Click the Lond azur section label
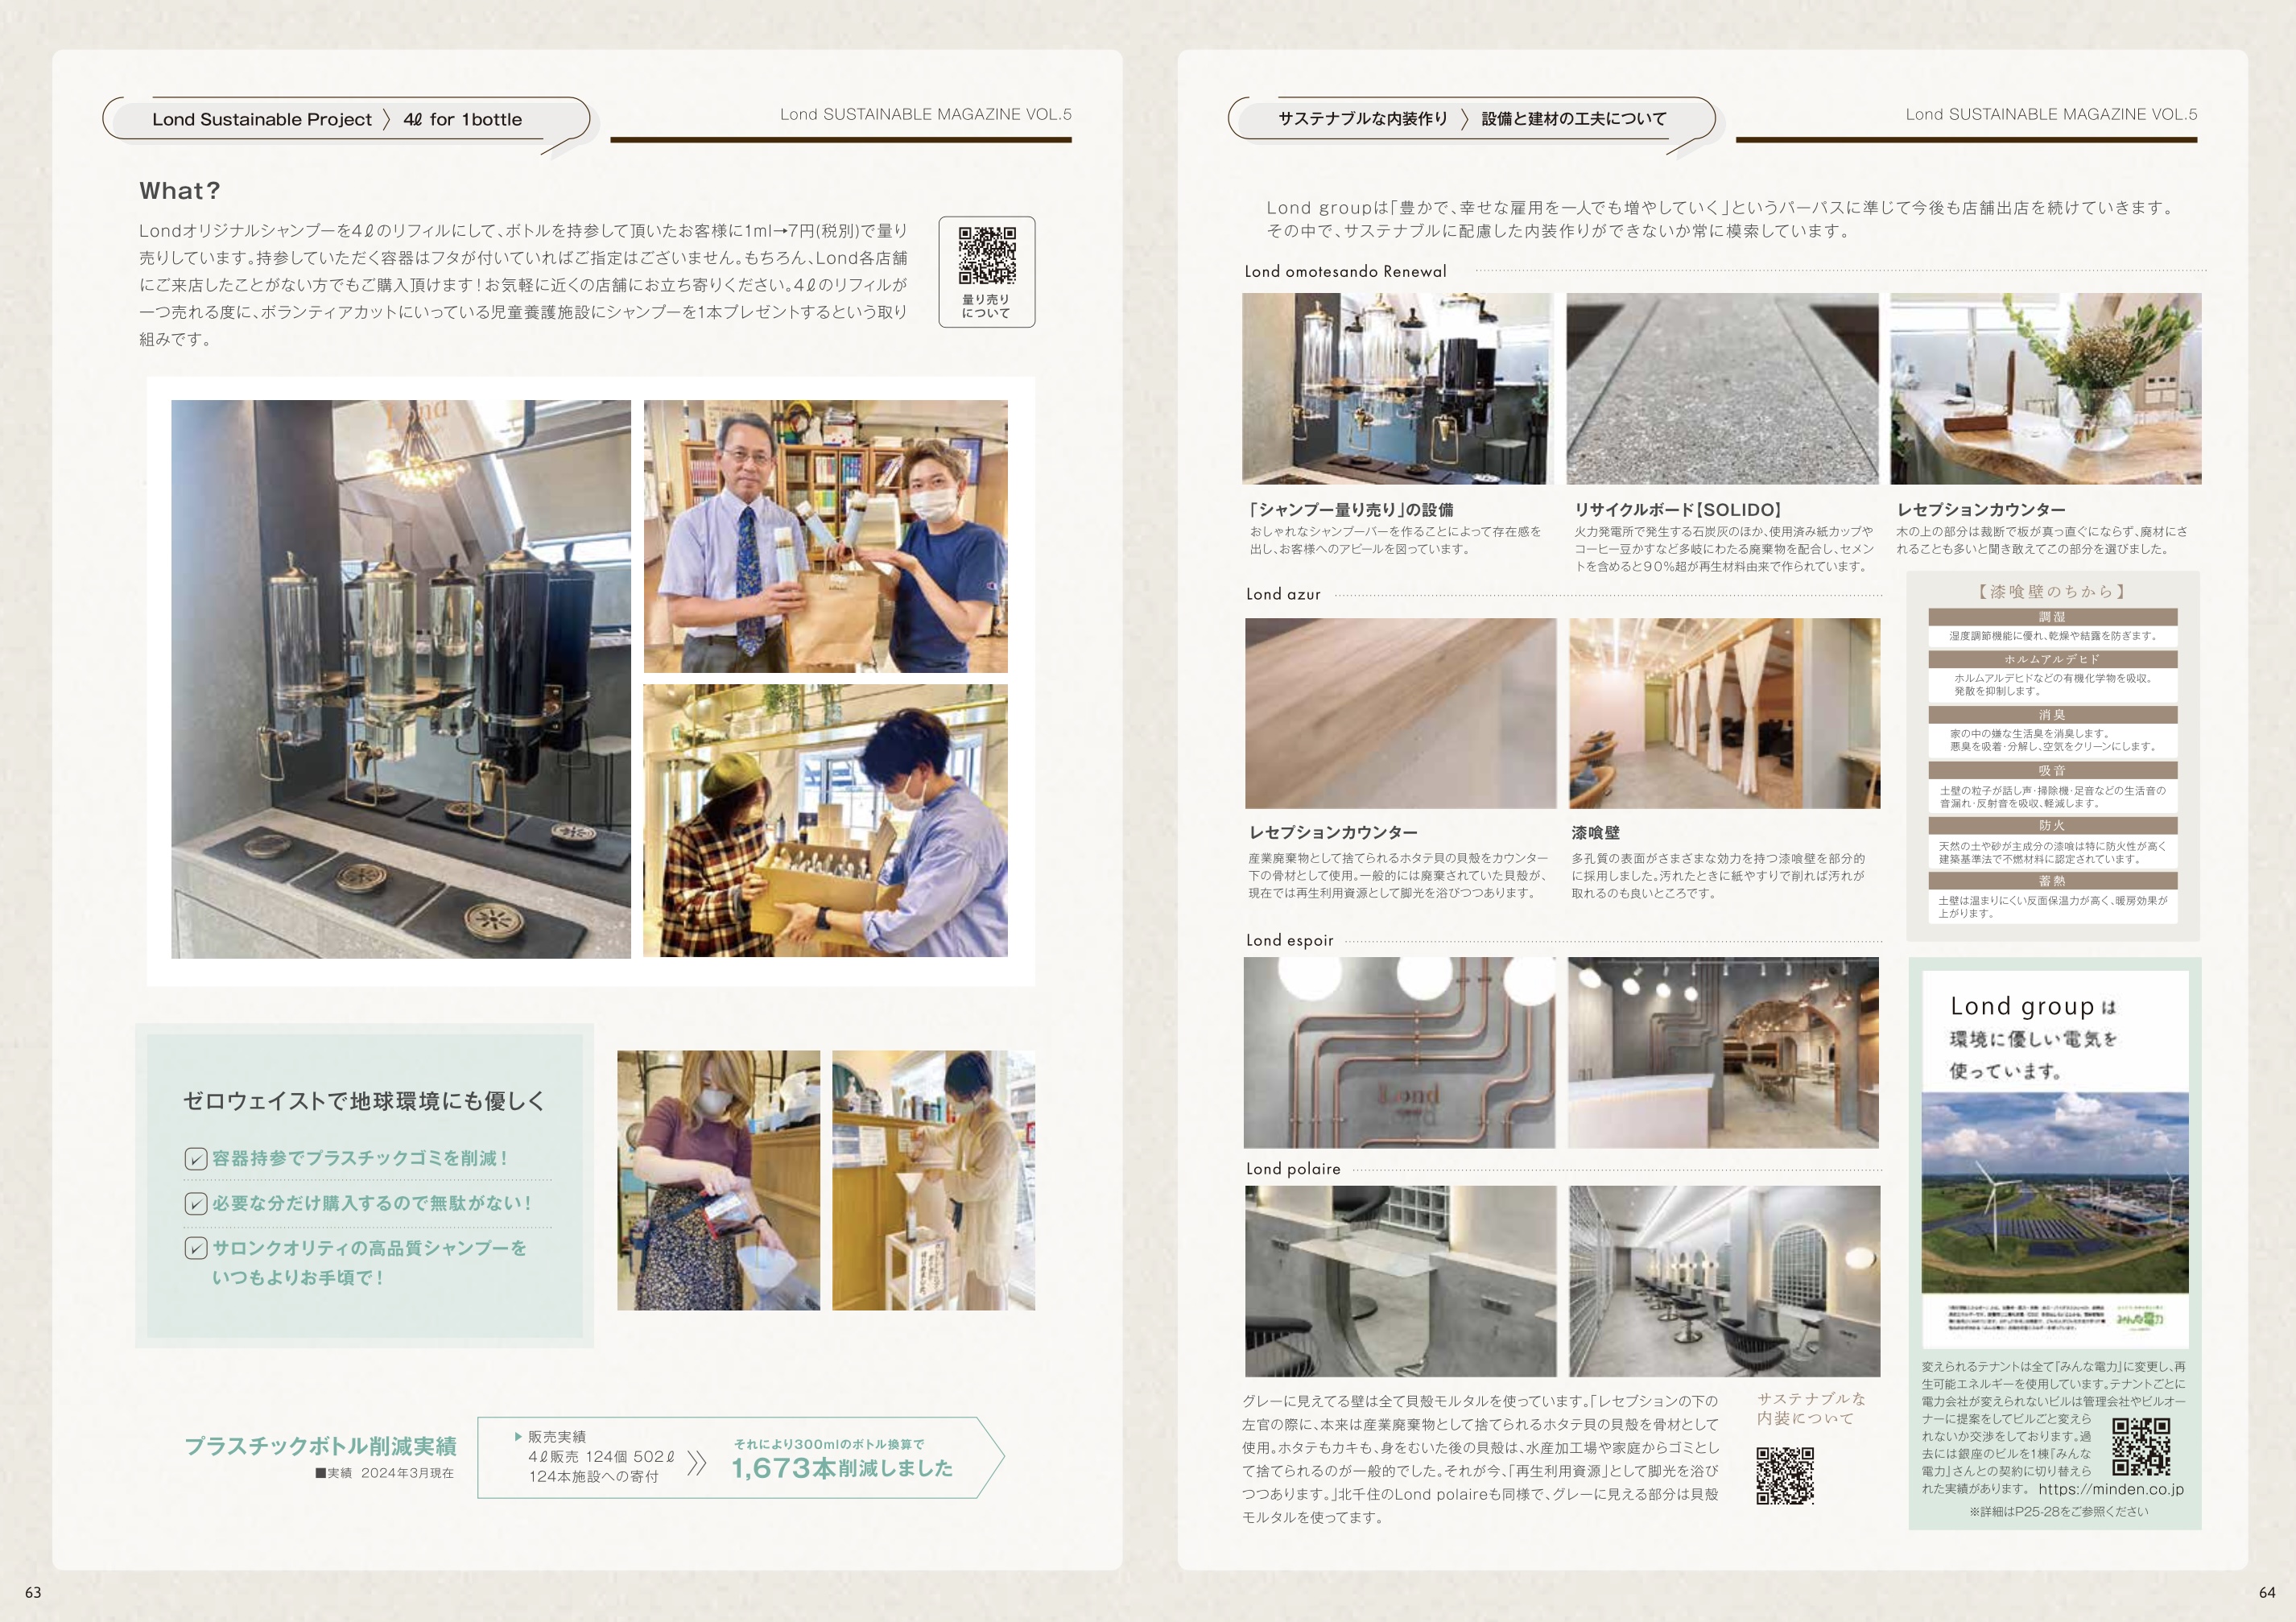 click(1283, 594)
